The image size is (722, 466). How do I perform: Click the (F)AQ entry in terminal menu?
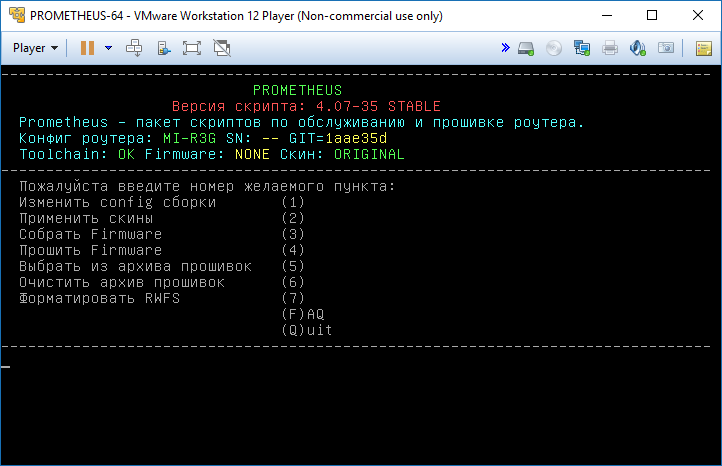tap(303, 314)
